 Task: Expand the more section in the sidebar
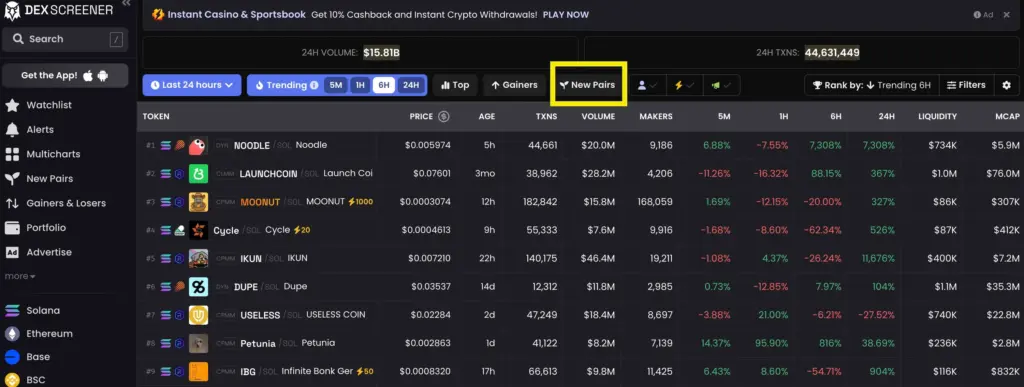tap(20, 276)
